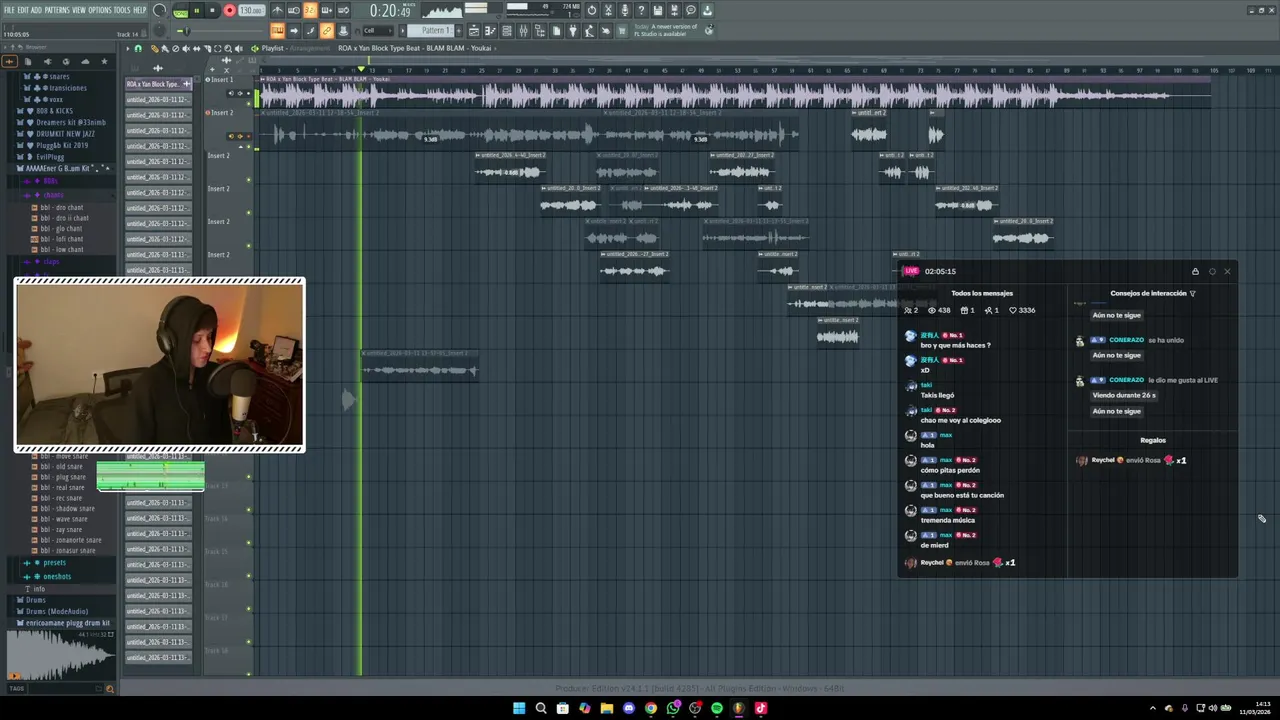Add new pattern with plus button
The width and height of the screenshot is (1280, 720).
458,30
